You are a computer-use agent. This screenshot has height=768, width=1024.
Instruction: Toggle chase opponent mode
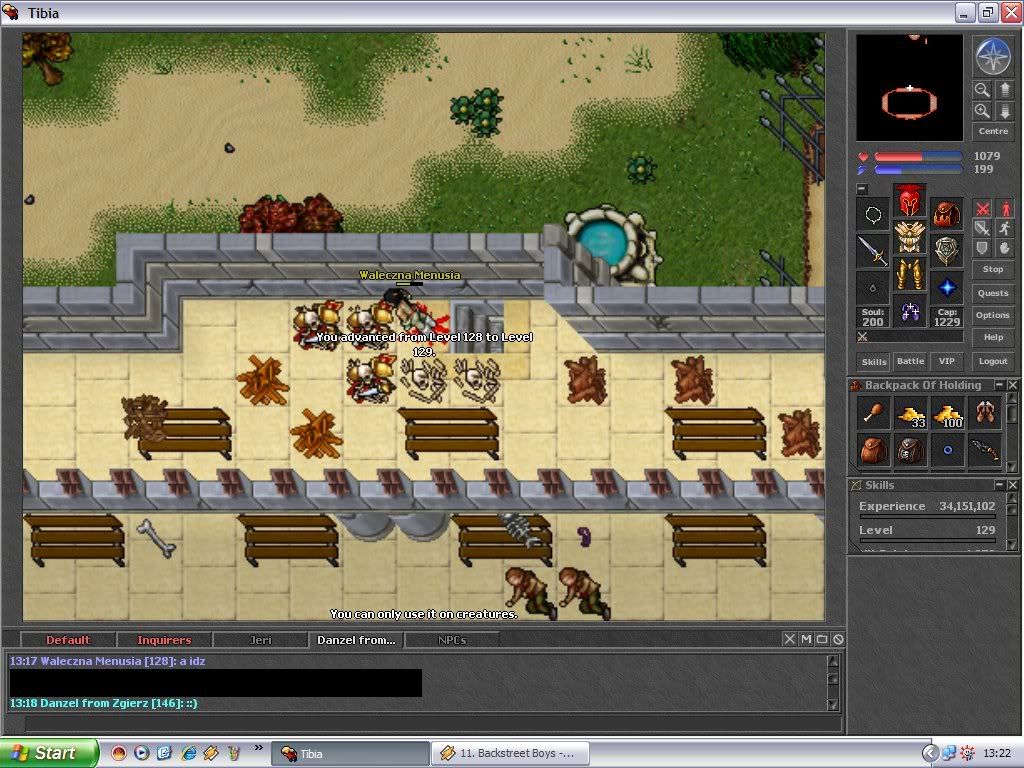(x=1004, y=228)
